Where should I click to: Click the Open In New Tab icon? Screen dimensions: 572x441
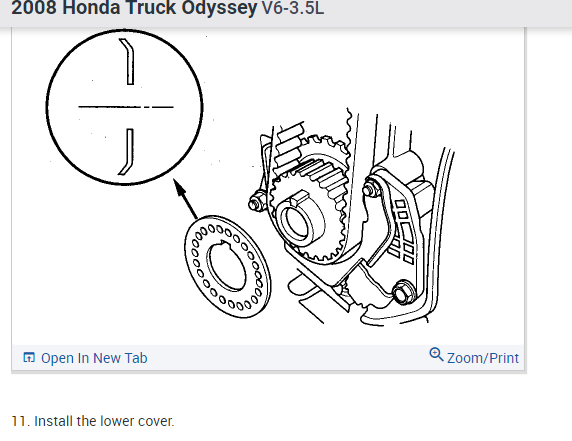coord(29,357)
